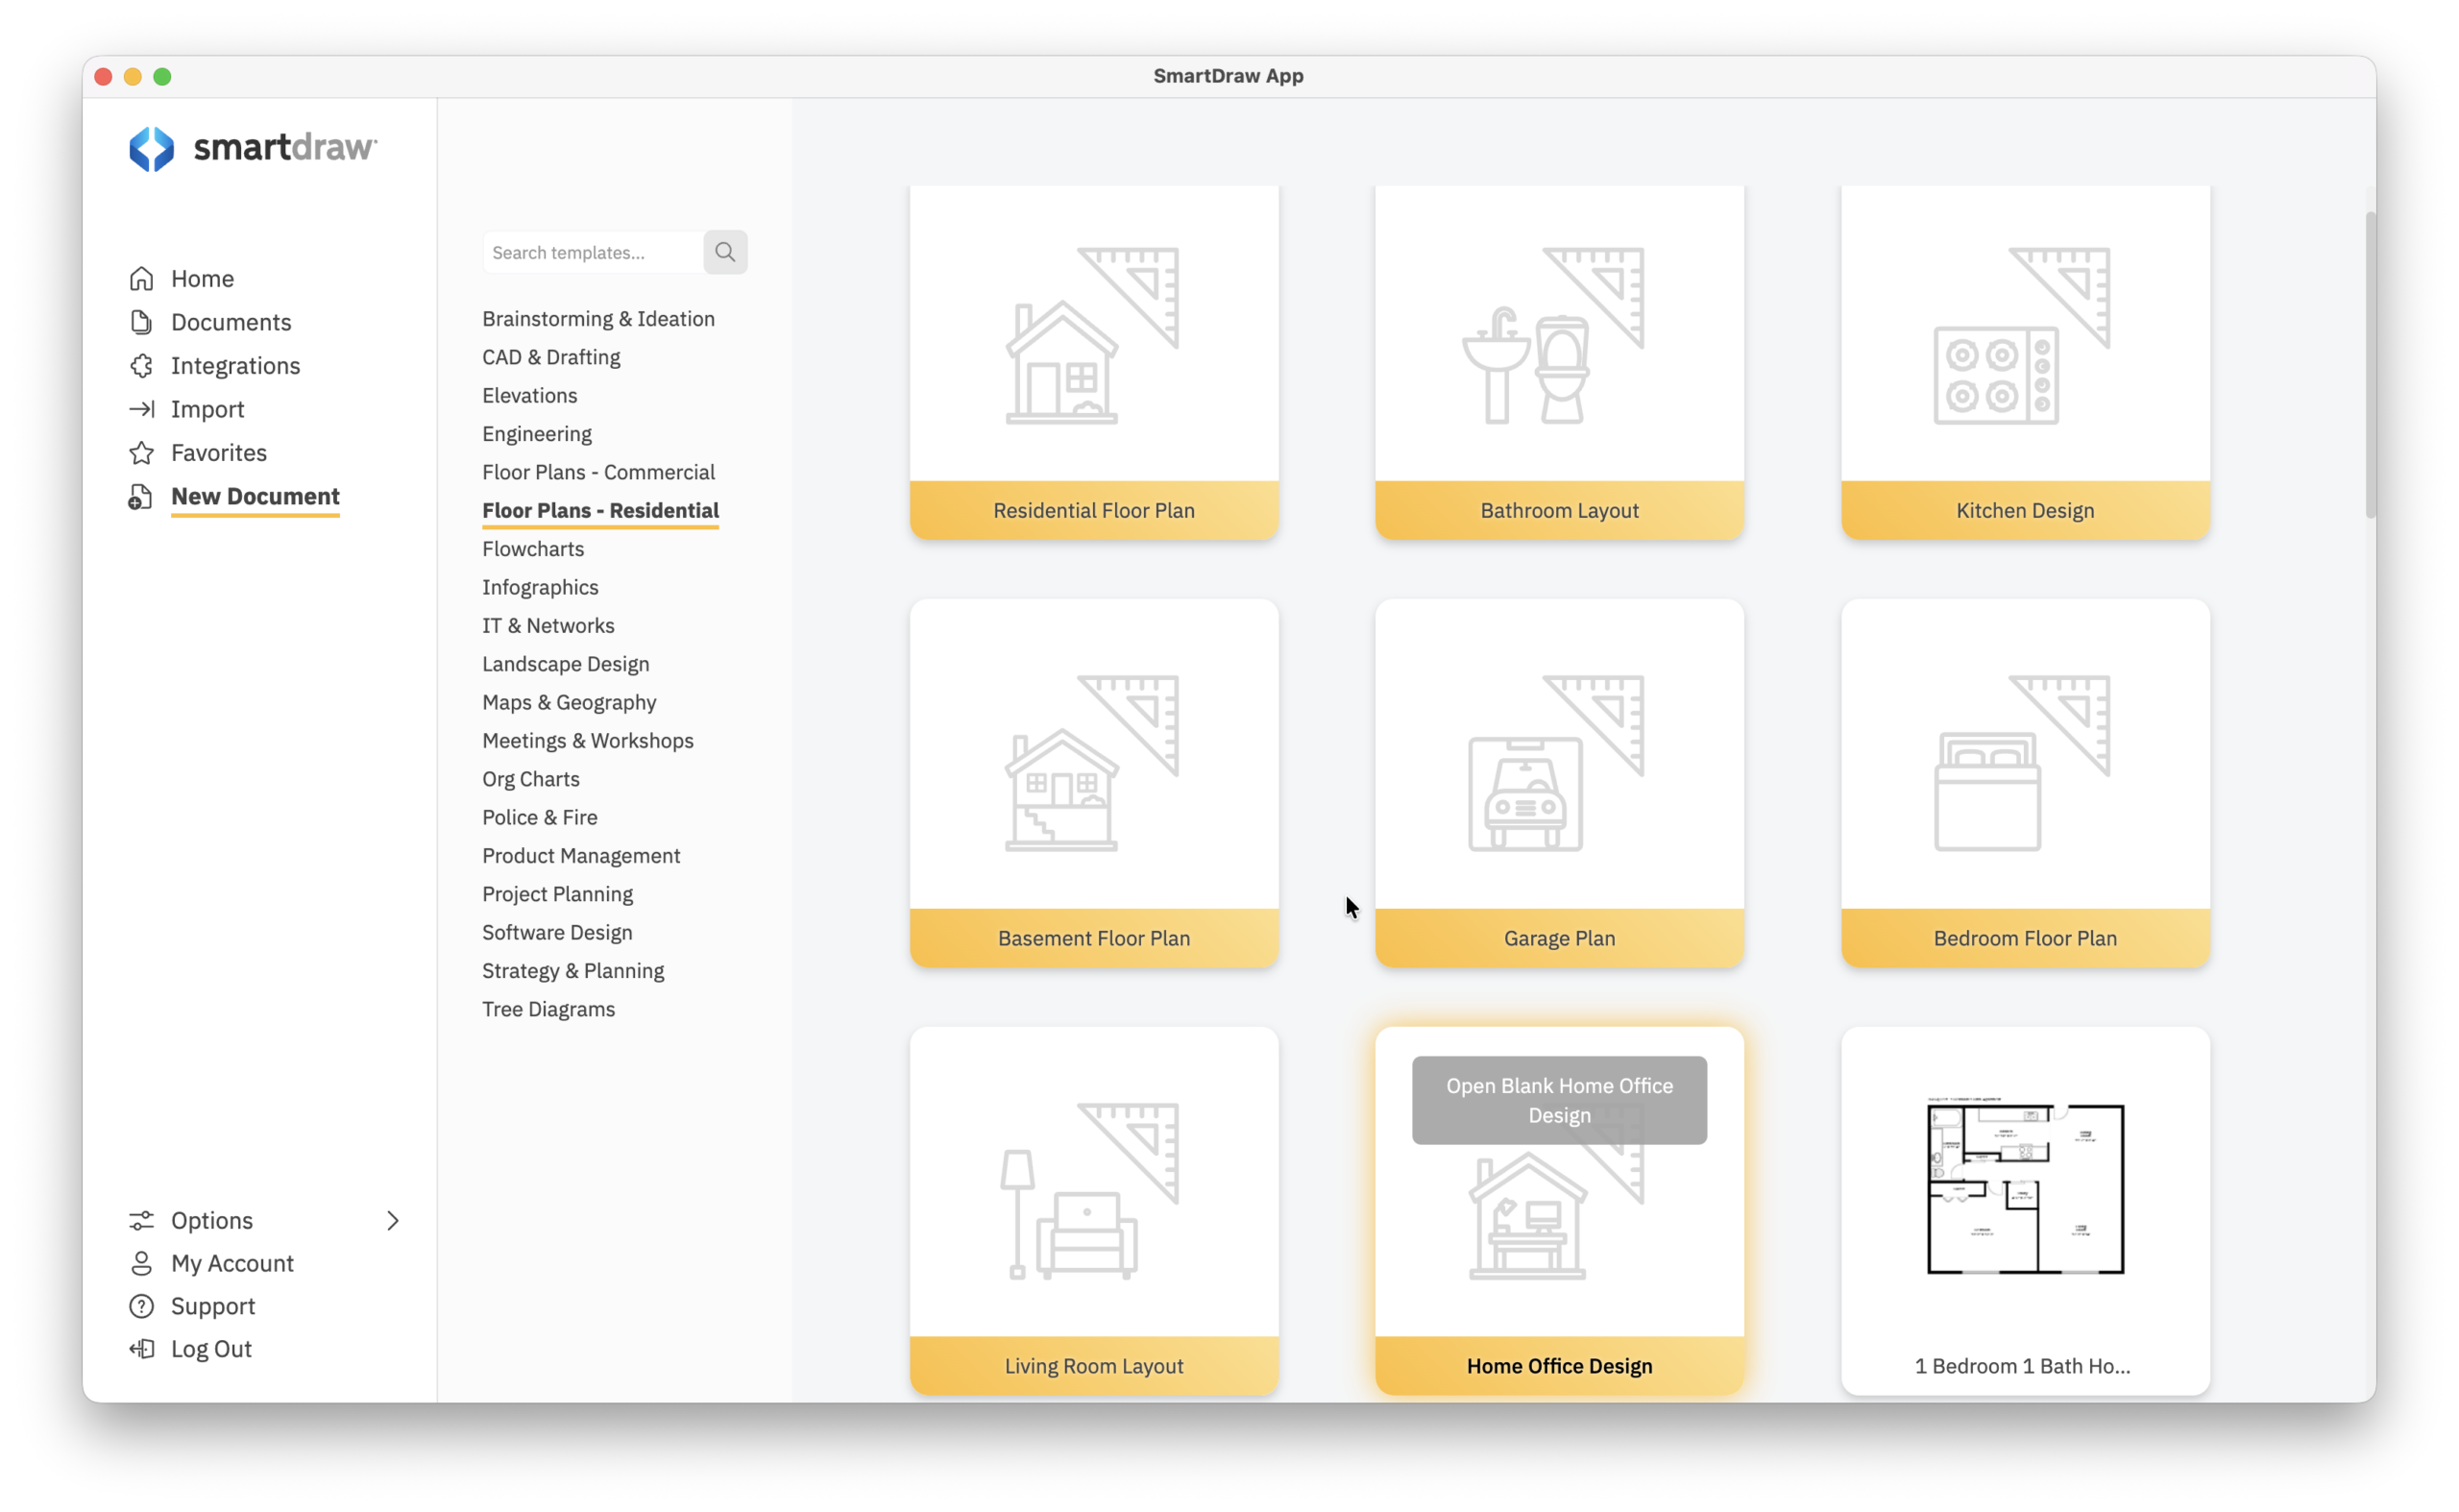Click the Integrations puzzle icon
The width and height of the screenshot is (2459, 1512).
pyautogui.click(x=141, y=365)
